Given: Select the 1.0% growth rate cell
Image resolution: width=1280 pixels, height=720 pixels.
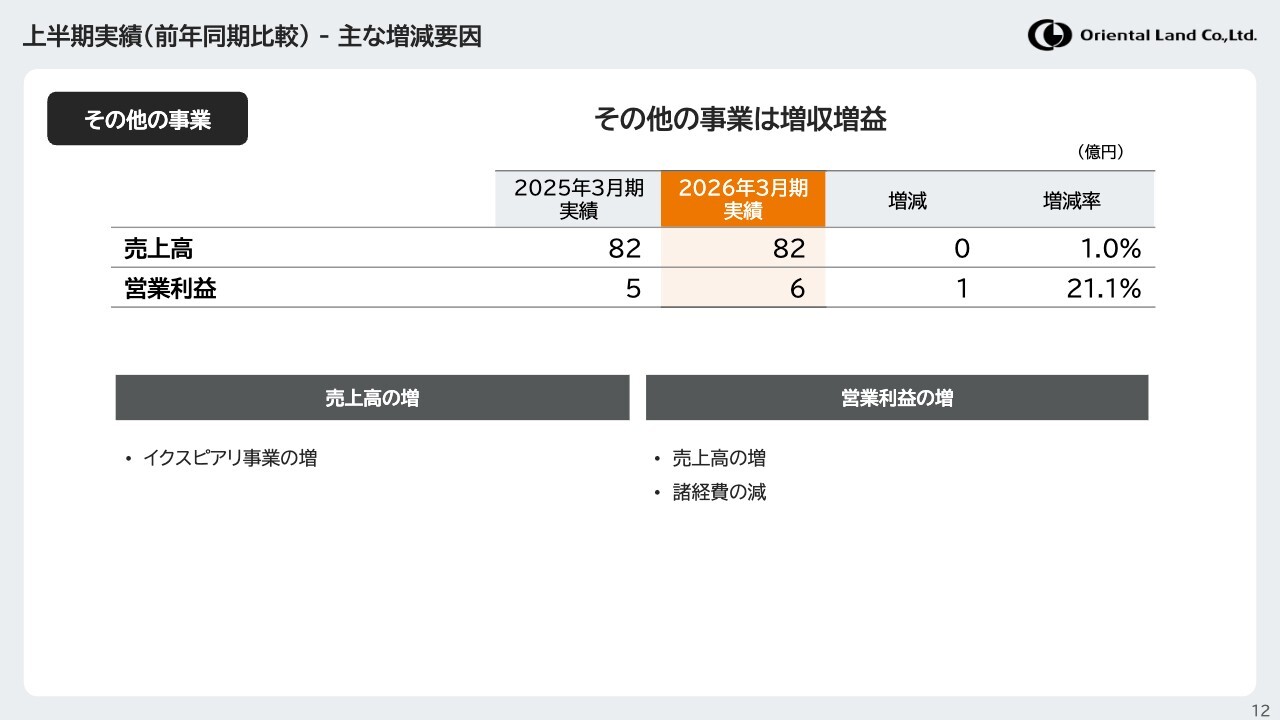Looking at the screenshot, I should click(1110, 248).
